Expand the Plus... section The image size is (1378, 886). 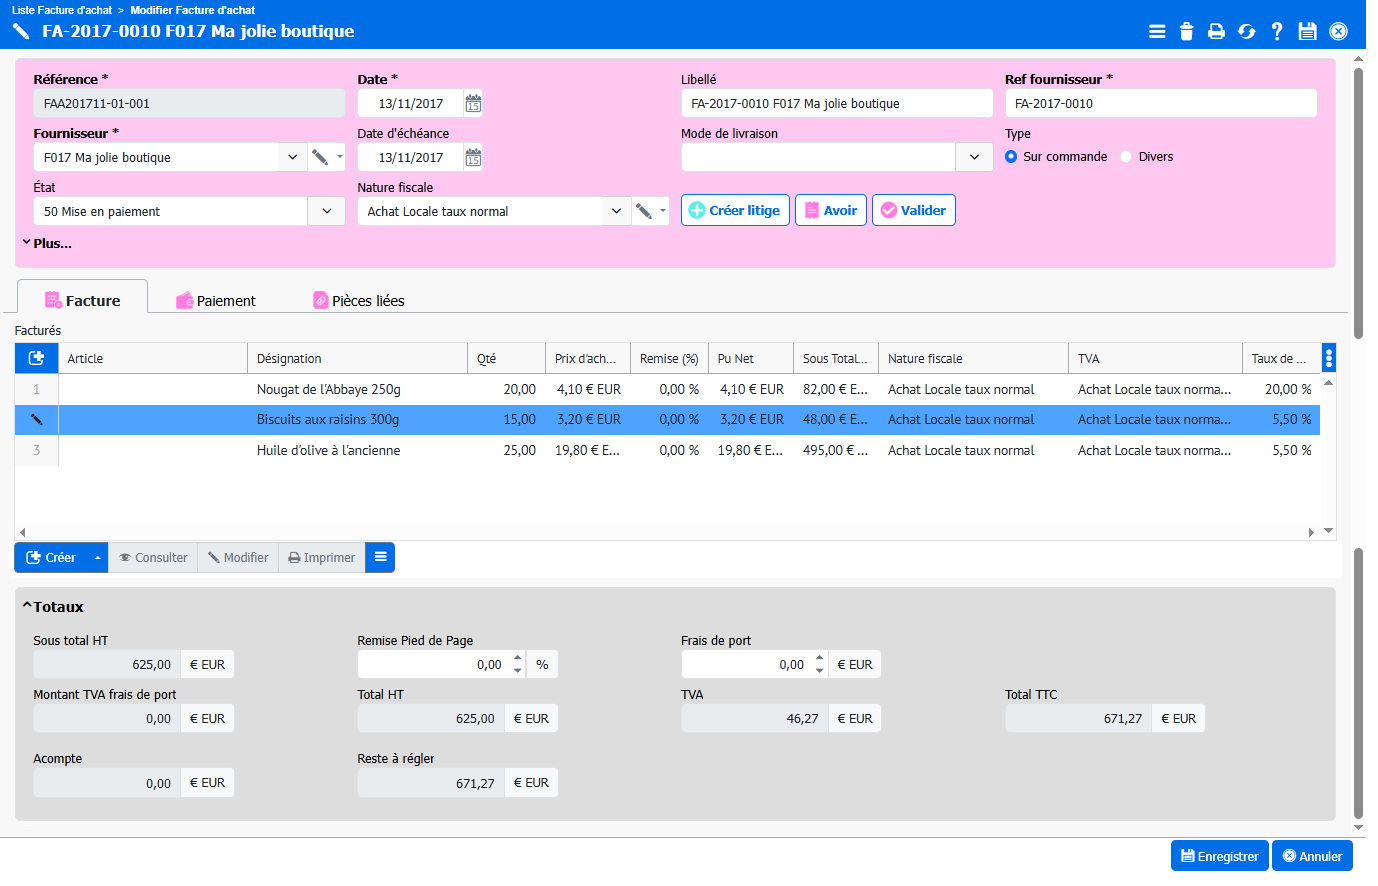(47, 243)
